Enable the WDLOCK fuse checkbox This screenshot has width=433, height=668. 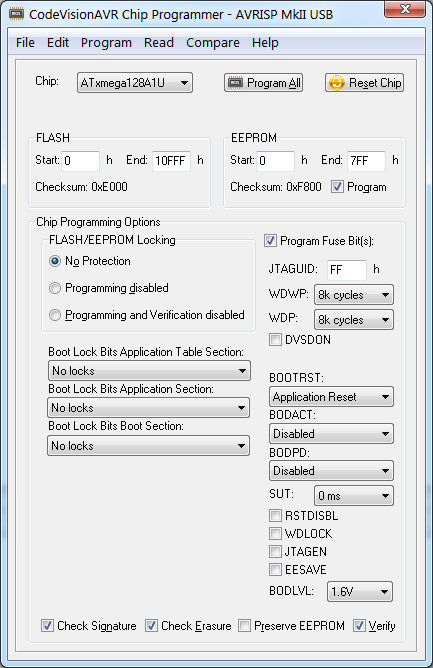(x=275, y=533)
